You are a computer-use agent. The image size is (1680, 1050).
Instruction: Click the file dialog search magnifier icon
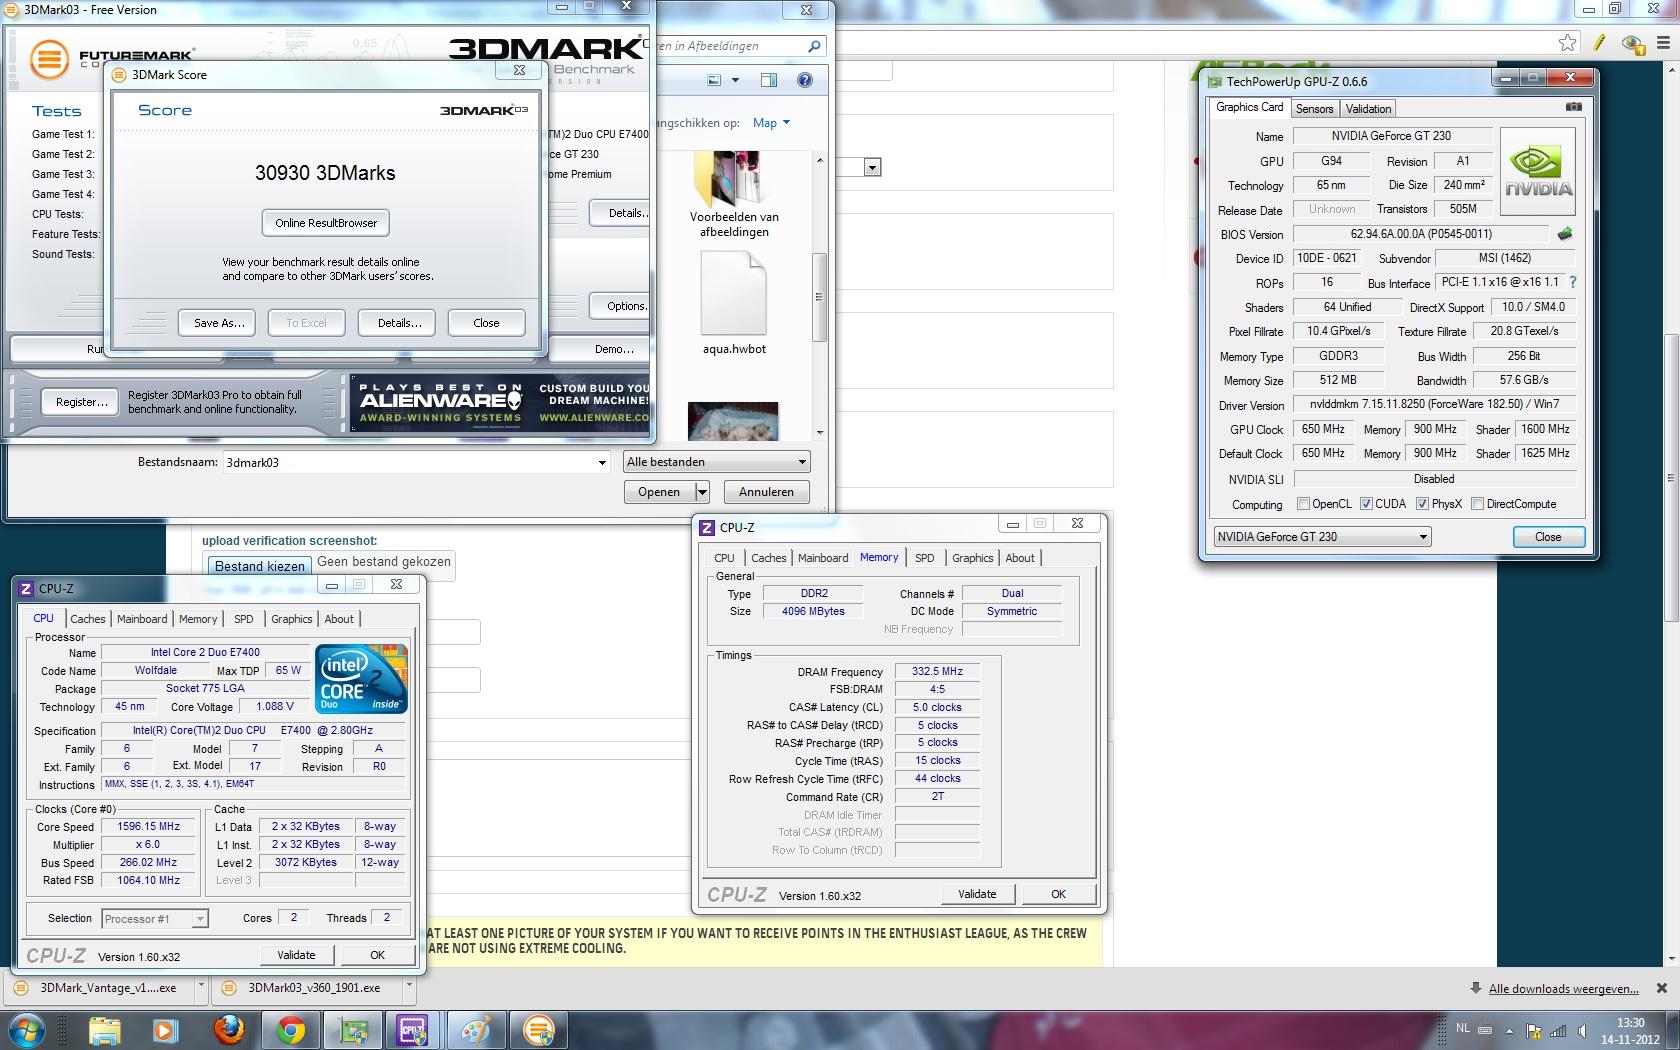(814, 46)
